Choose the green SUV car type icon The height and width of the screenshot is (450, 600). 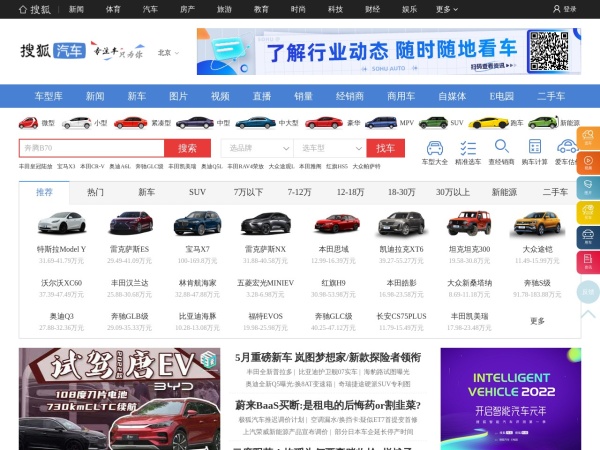(432, 123)
